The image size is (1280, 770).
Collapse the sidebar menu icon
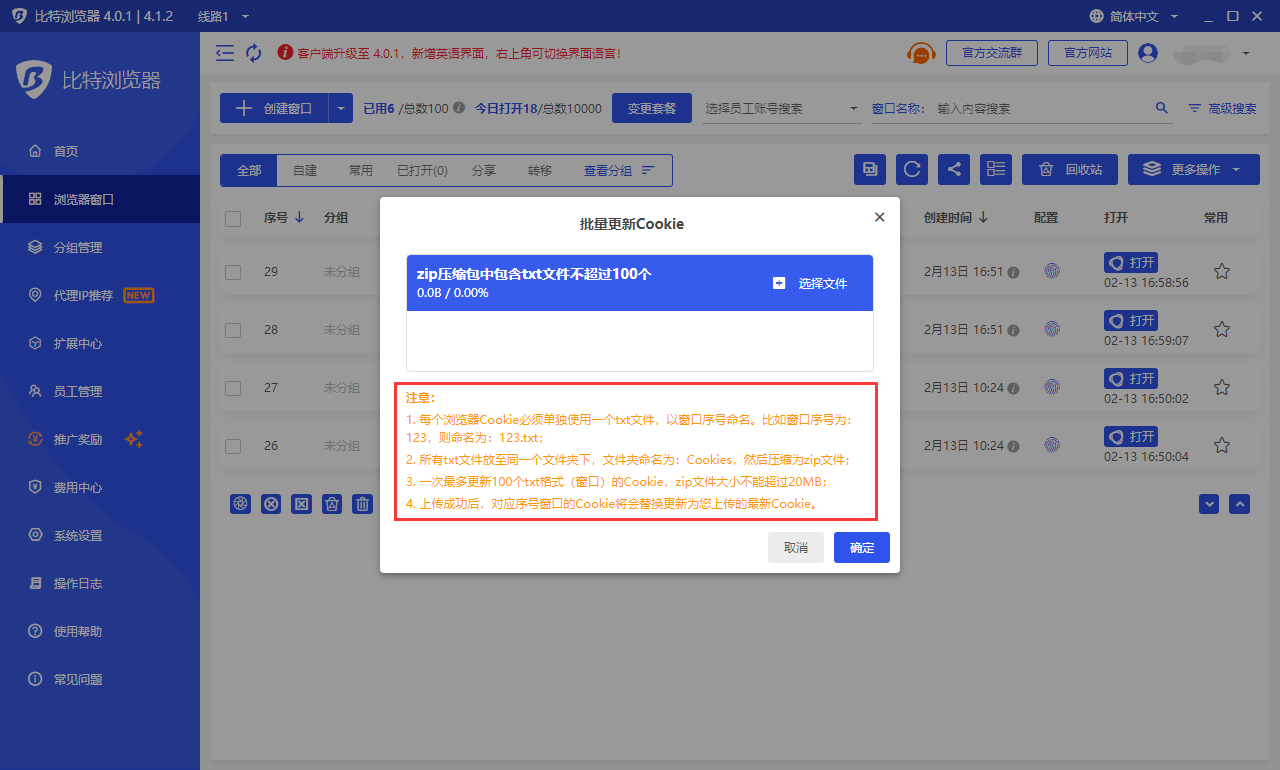(x=225, y=53)
